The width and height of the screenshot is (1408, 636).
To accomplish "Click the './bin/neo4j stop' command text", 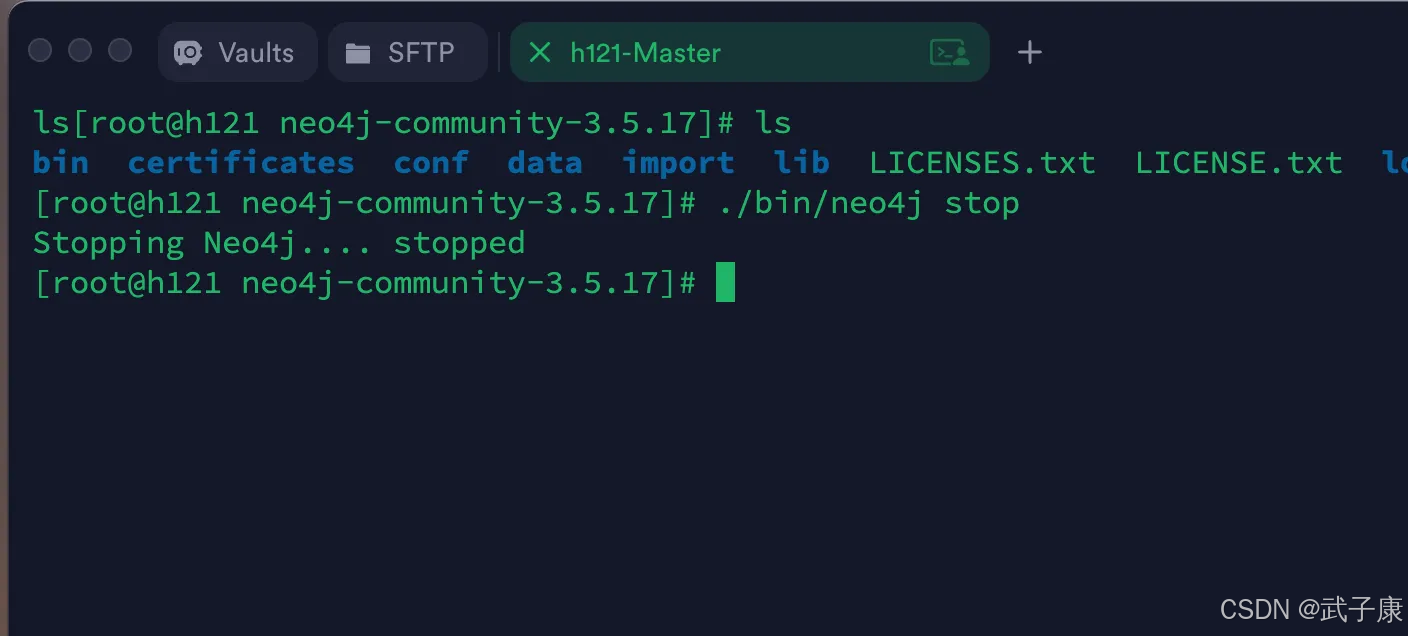I will click(x=868, y=203).
